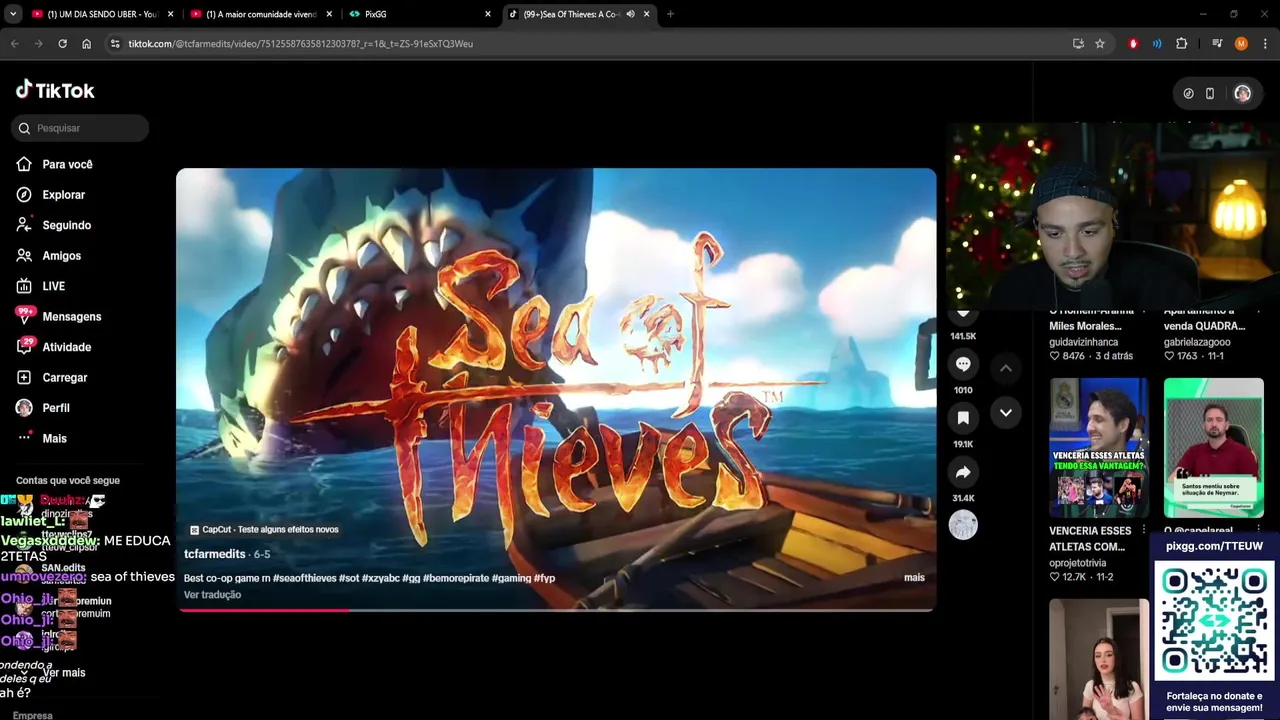Focus the Pesquisar search field
The image size is (1280, 720).
80,128
